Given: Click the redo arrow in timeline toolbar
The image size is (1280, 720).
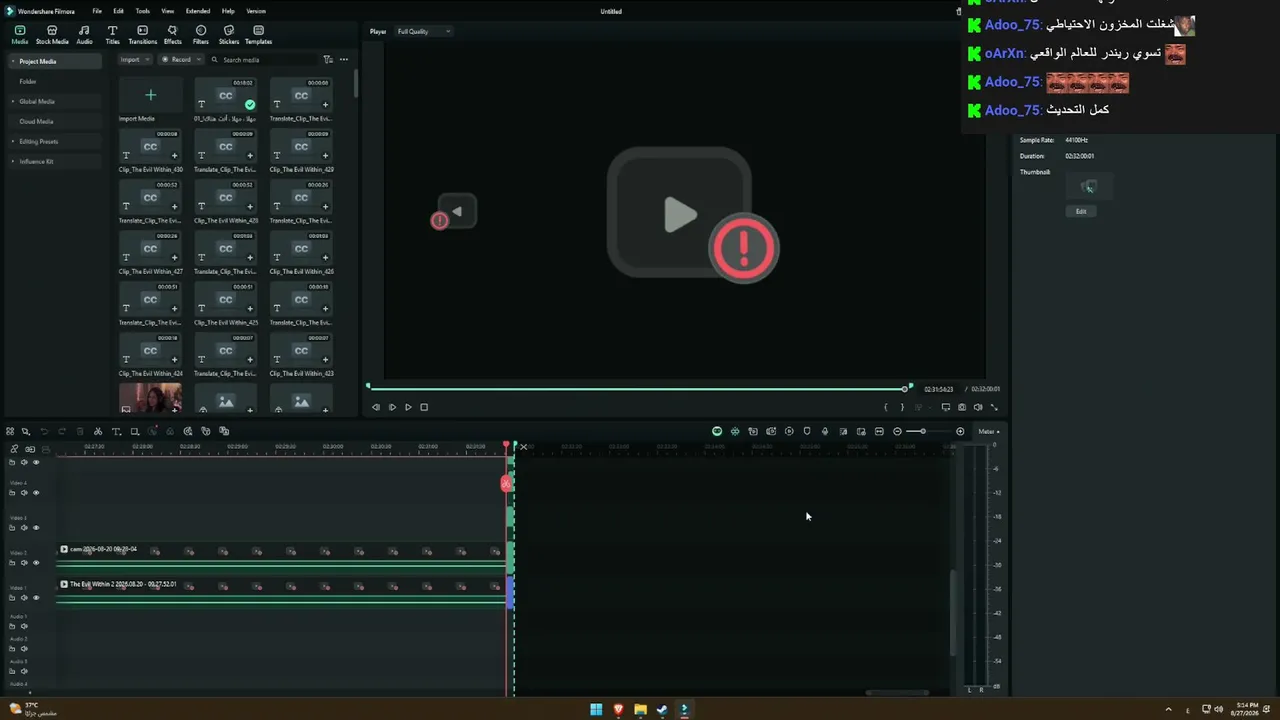Looking at the screenshot, I should point(62,432).
